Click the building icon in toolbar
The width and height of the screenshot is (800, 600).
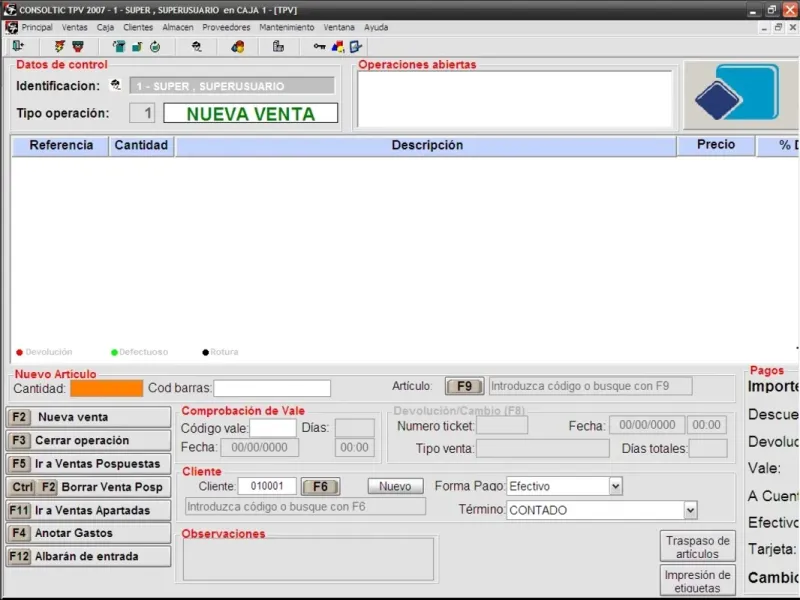[278, 47]
